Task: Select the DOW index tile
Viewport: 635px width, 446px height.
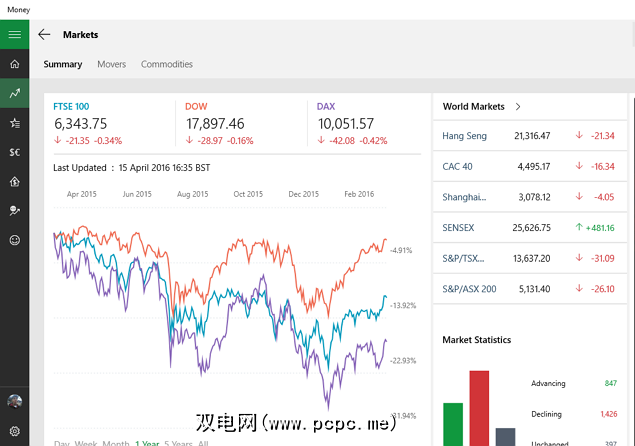Action: pos(198,106)
